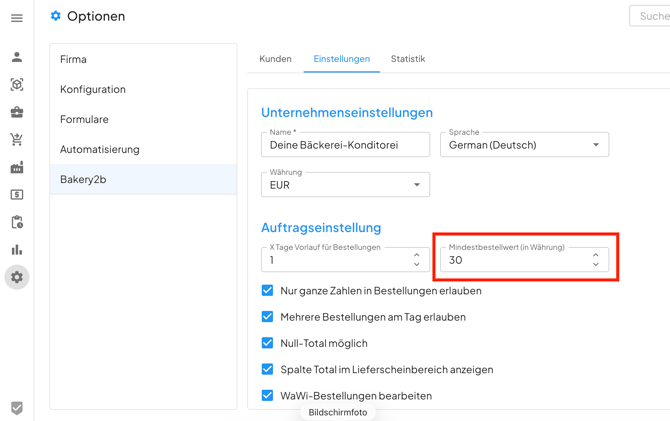Decrease Mindestbestellwert value
This screenshot has height=421, width=670.
pyautogui.click(x=596, y=265)
